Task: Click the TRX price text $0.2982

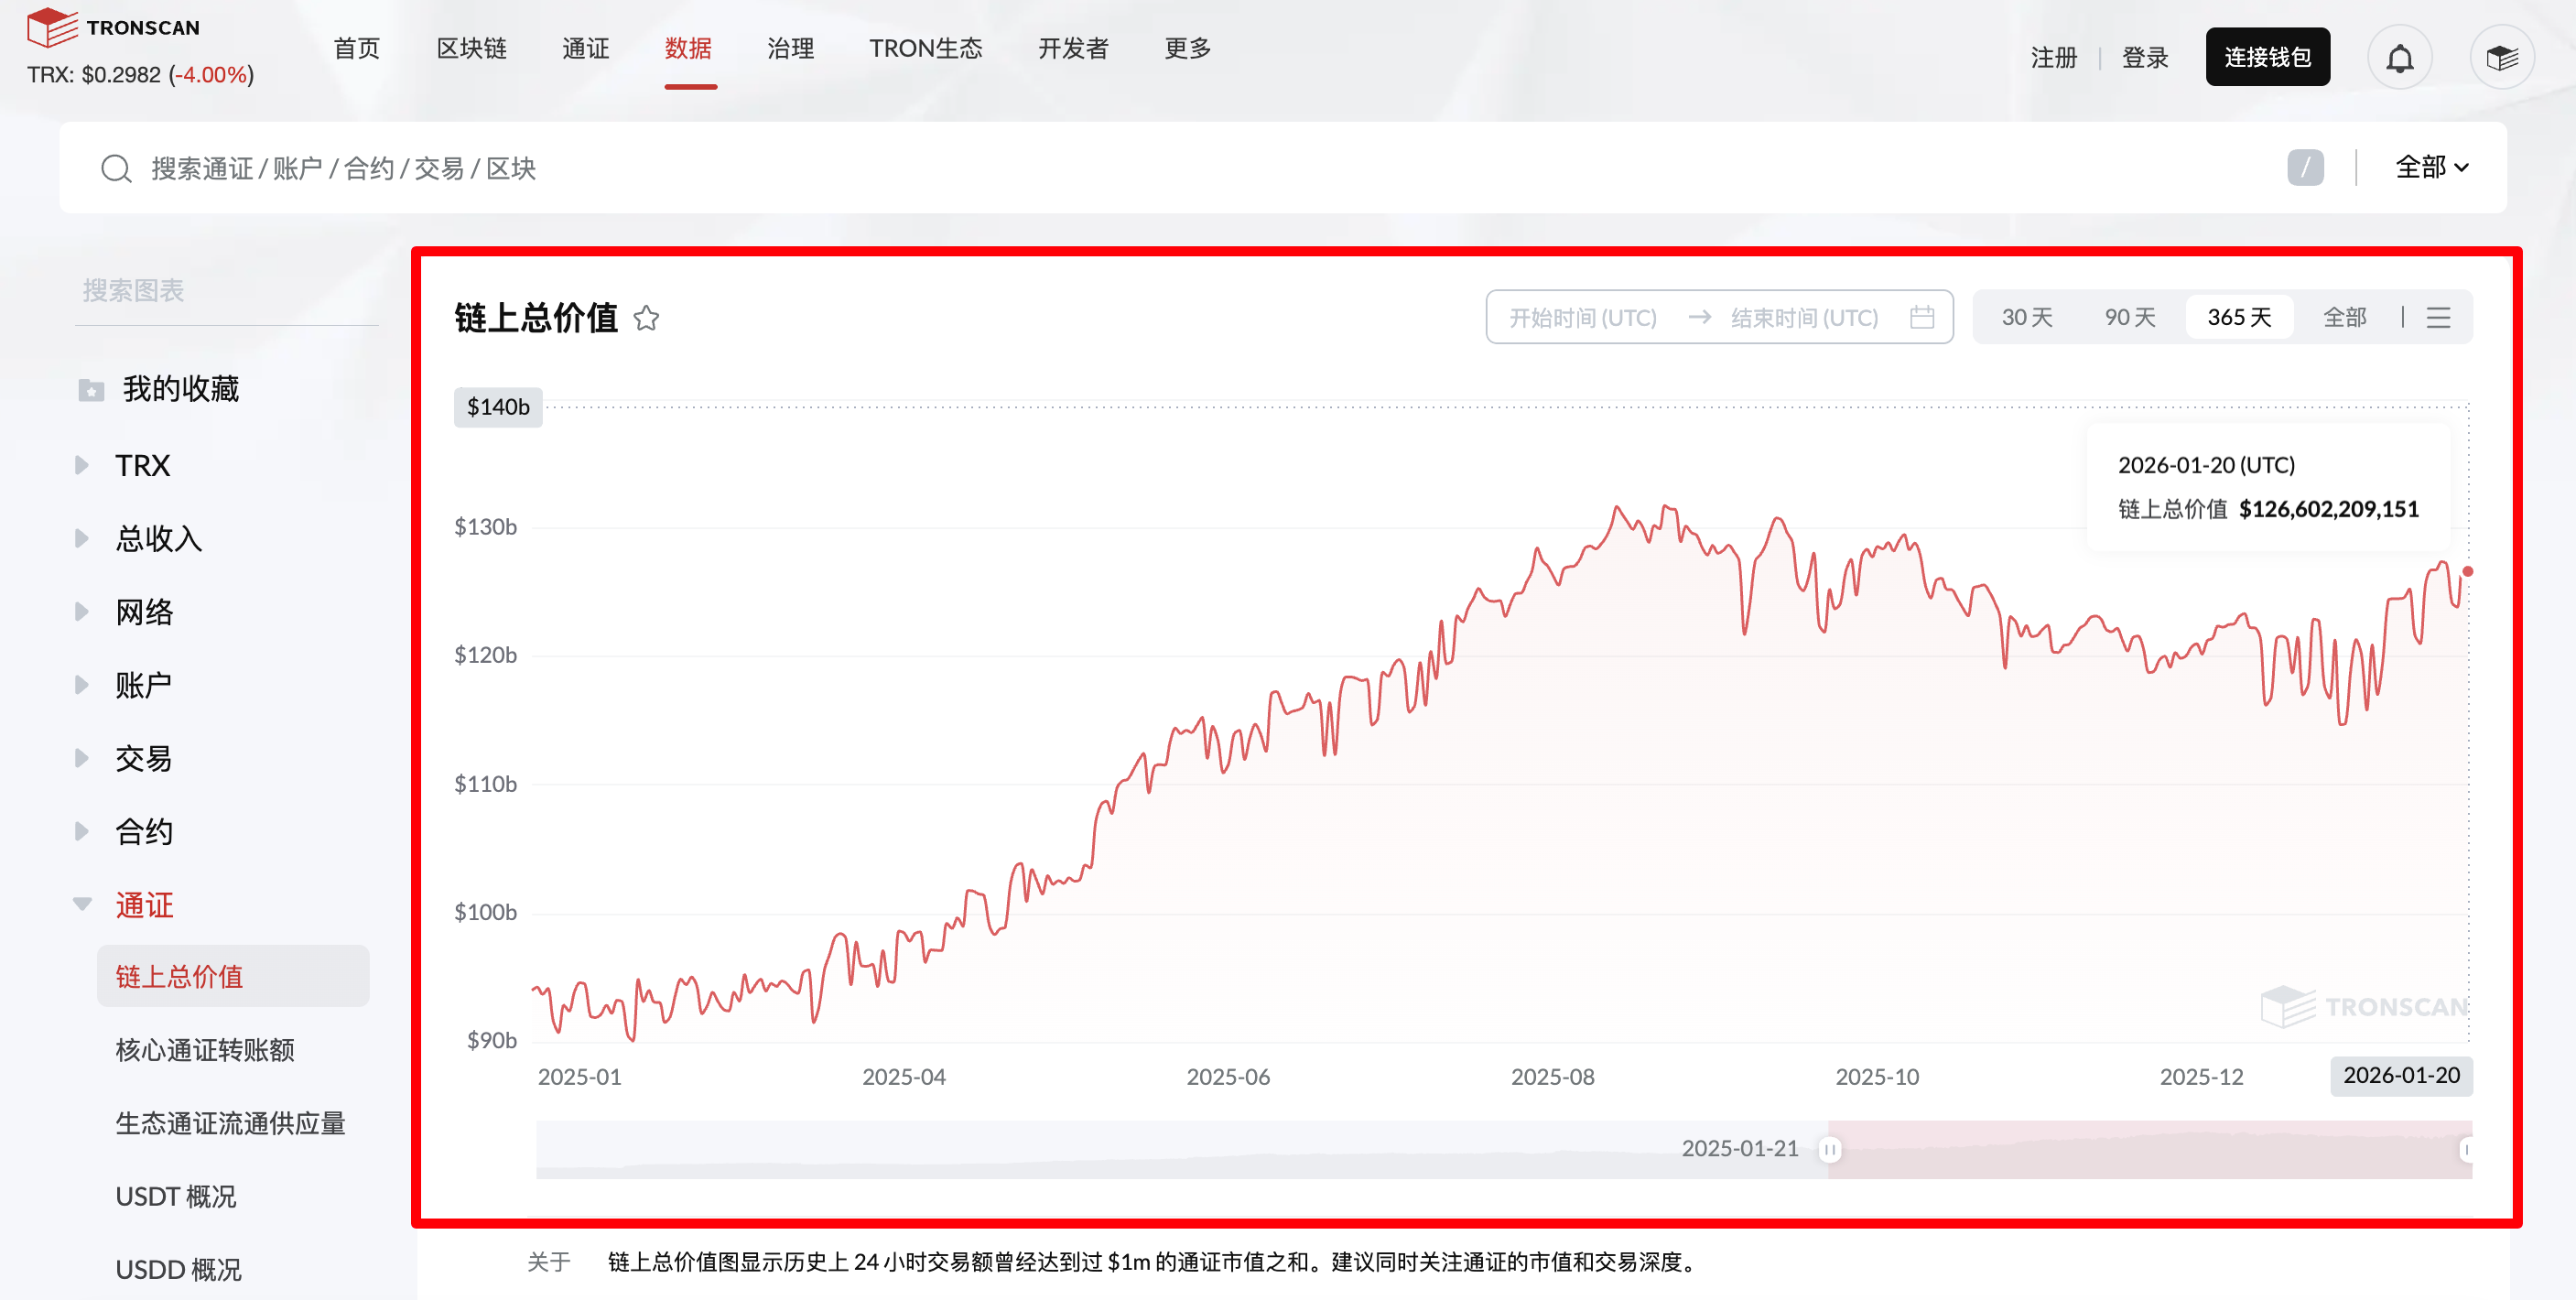Action: point(122,75)
